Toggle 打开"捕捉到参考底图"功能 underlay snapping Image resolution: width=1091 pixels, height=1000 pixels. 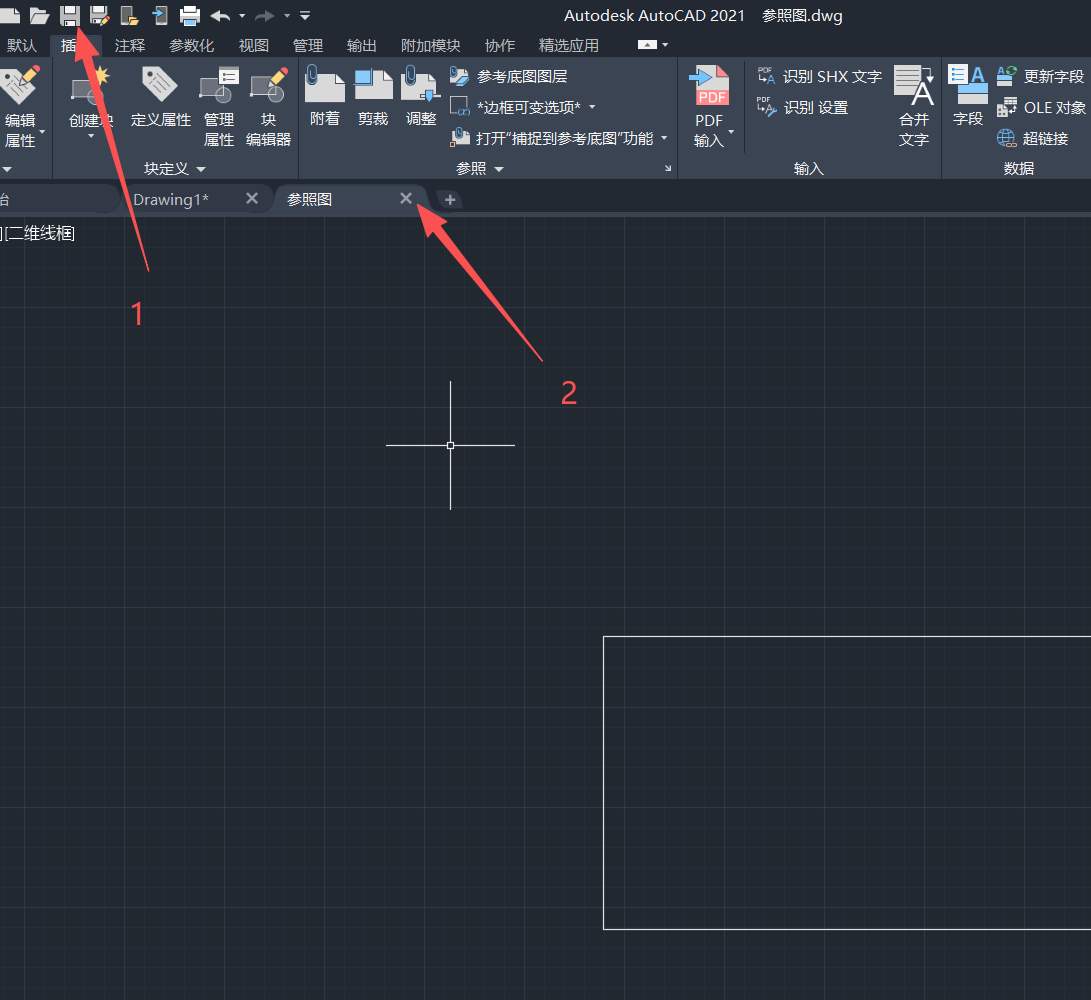[x=555, y=138]
